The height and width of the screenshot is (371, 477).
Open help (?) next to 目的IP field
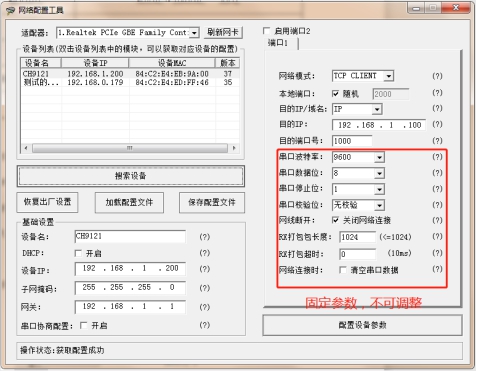click(437, 124)
